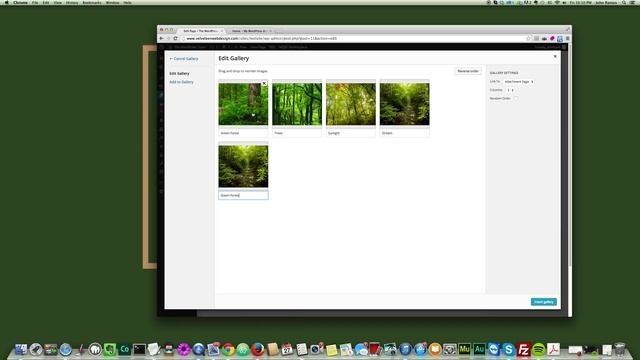This screenshot has width=640, height=360.
Task: Select the Green Forest thumbnail in first row
Action: (243, 104)
